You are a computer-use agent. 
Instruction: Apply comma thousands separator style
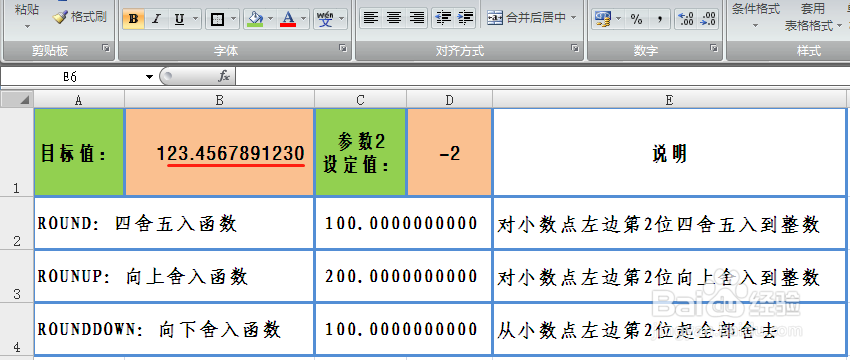pyautogui.click(x=659, y=20)
